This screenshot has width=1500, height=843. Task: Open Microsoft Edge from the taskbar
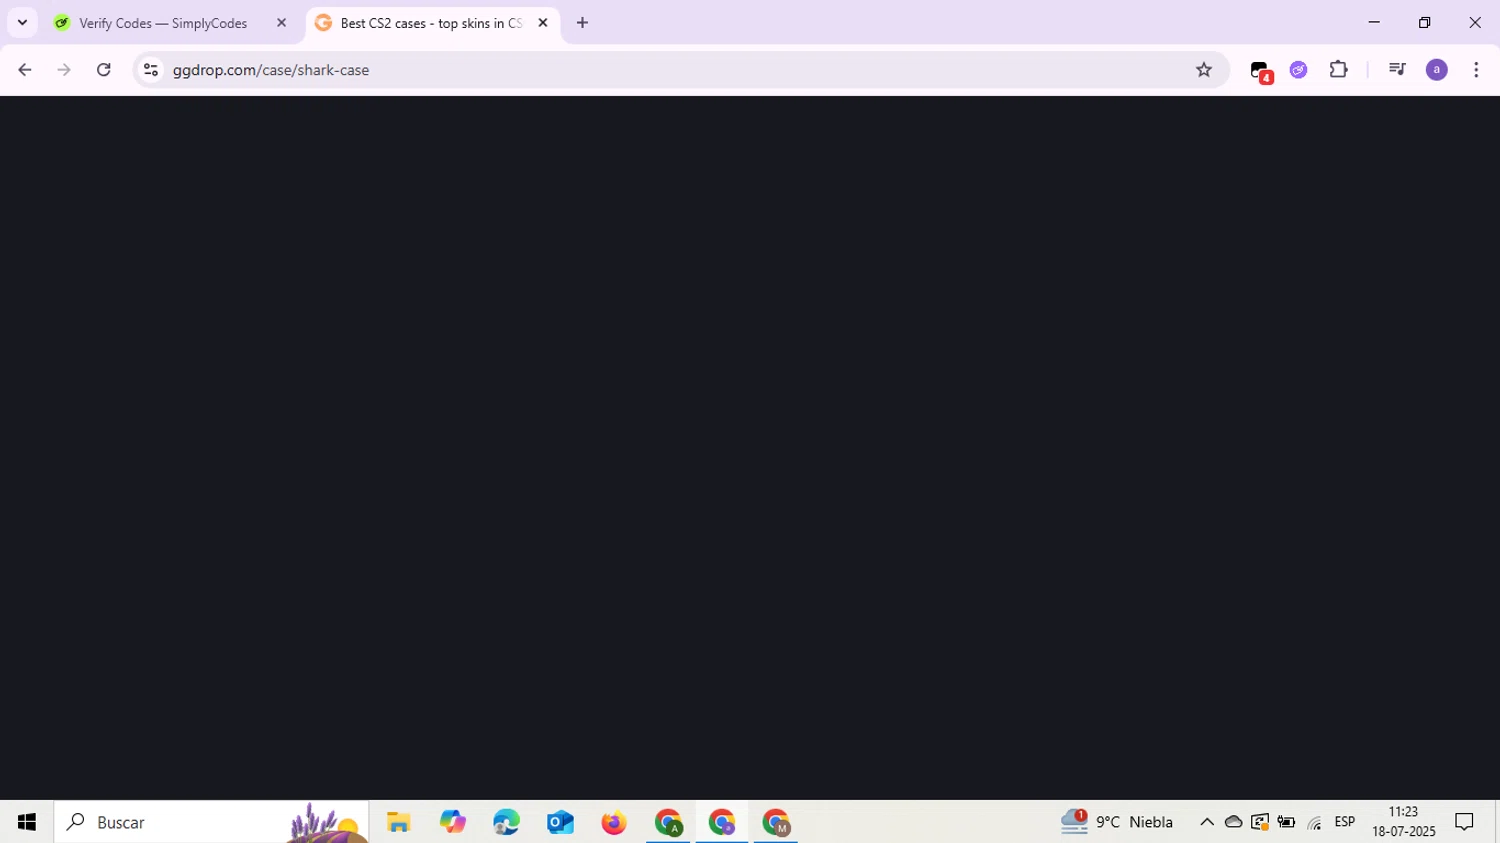coord(506,822)
